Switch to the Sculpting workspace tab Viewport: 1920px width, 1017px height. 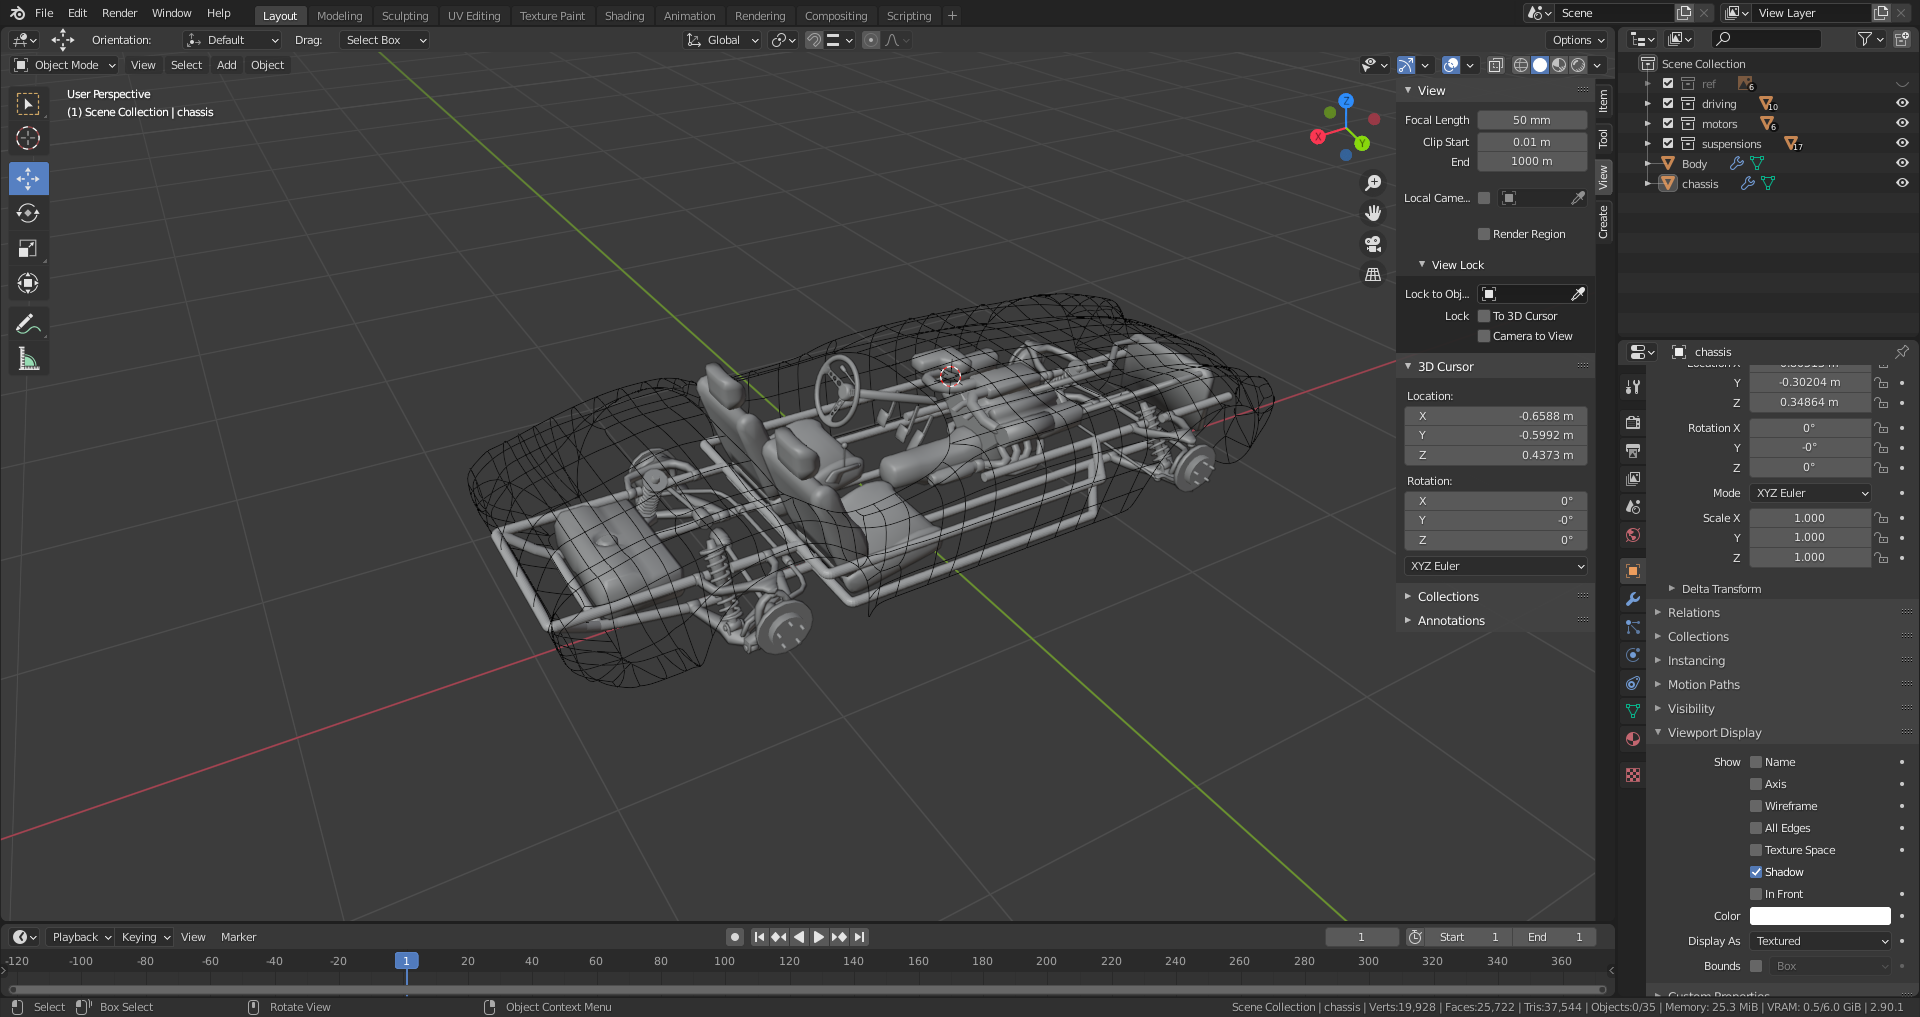pos(404,16)
